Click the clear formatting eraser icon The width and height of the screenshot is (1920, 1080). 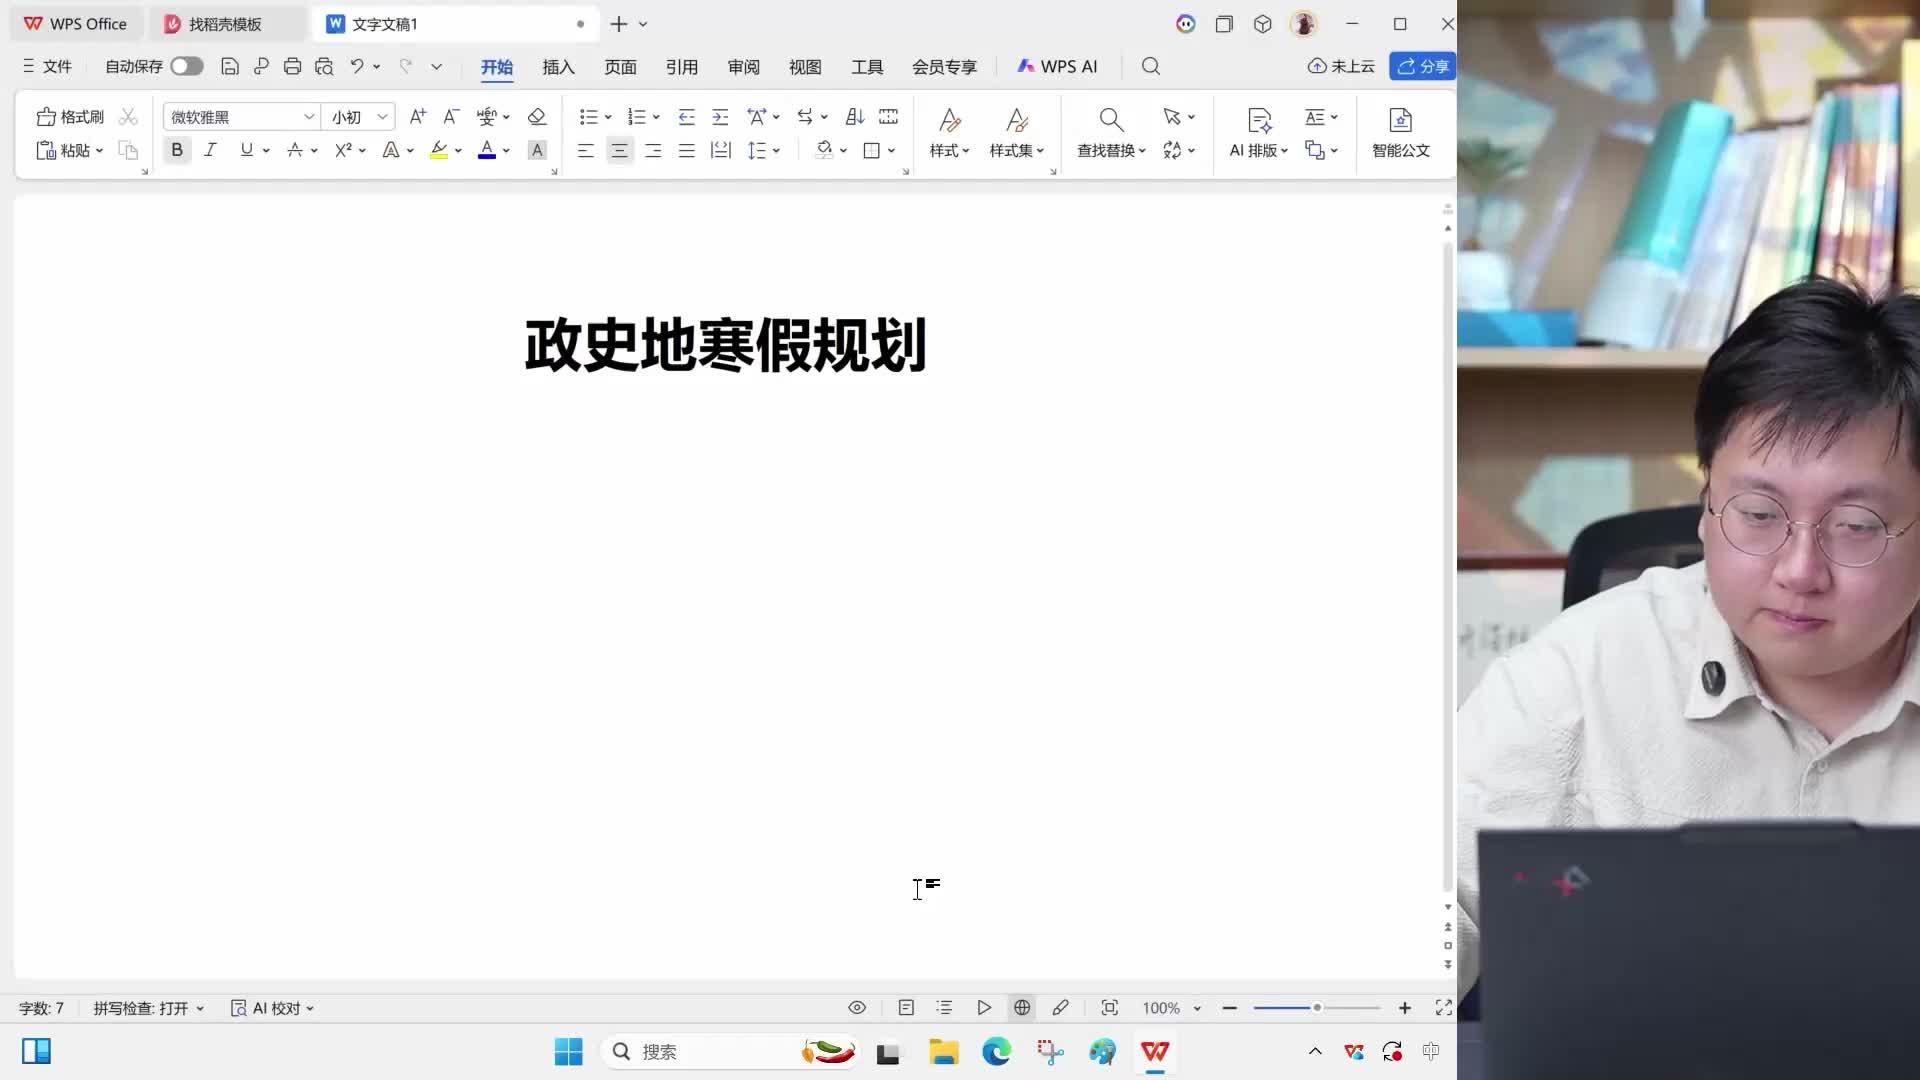pyautogui.click(x=537, y=117)
